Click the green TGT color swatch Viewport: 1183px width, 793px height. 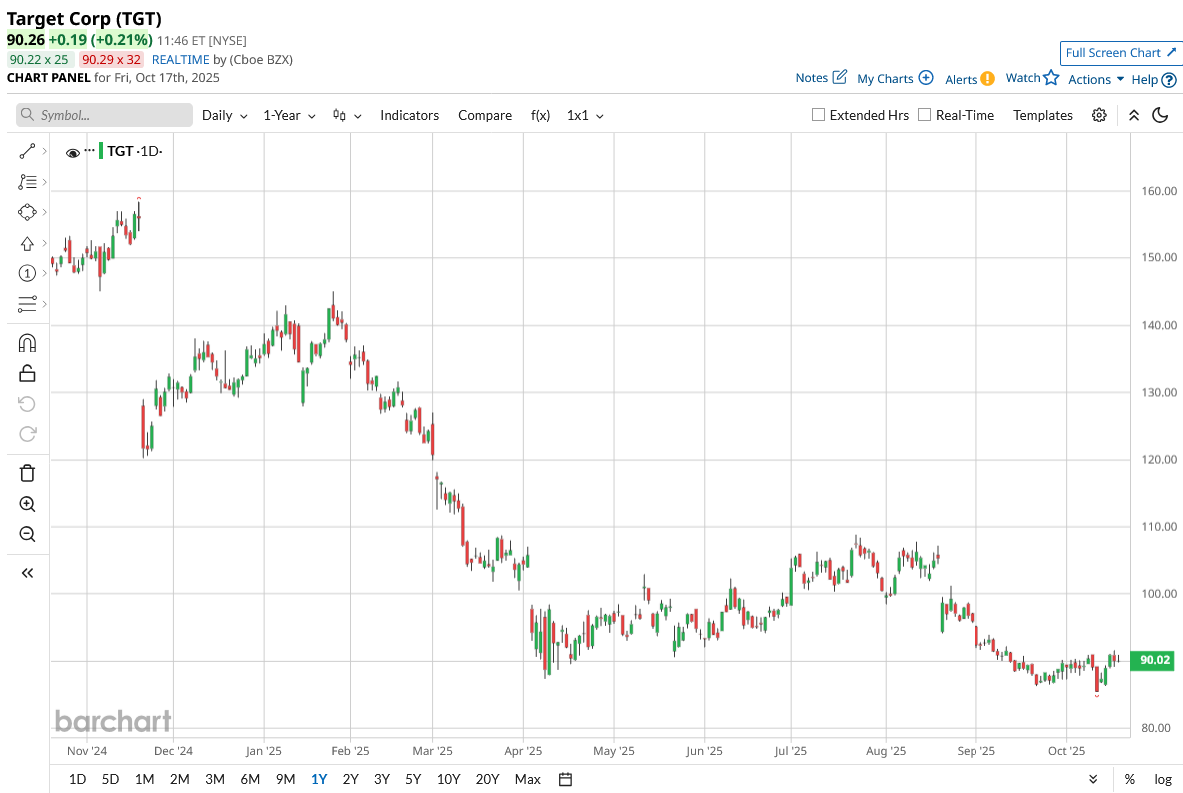click(100, 151)
